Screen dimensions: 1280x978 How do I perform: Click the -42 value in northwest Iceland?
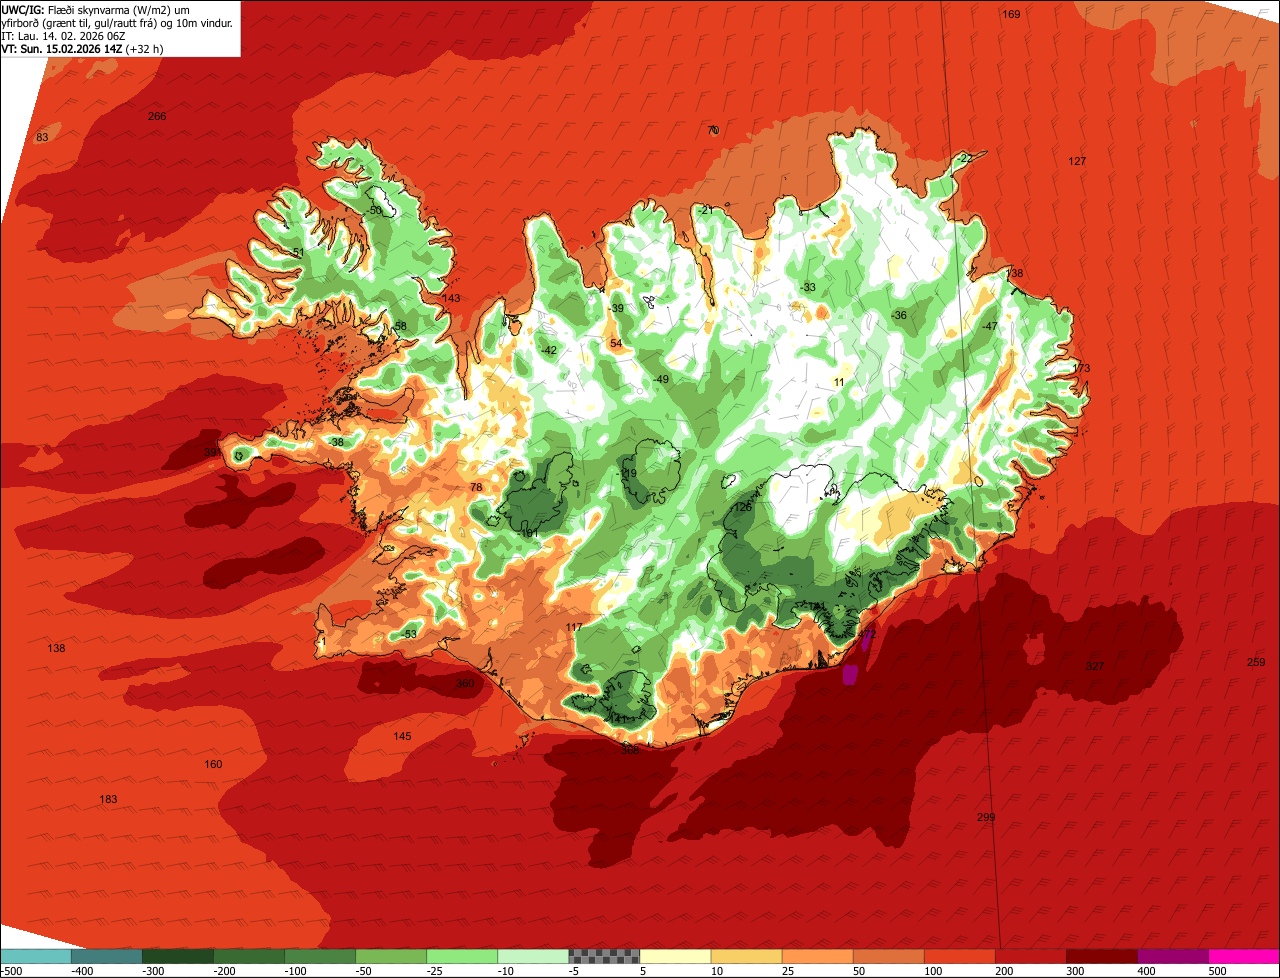pyautogui.click(x=548, y=350)
